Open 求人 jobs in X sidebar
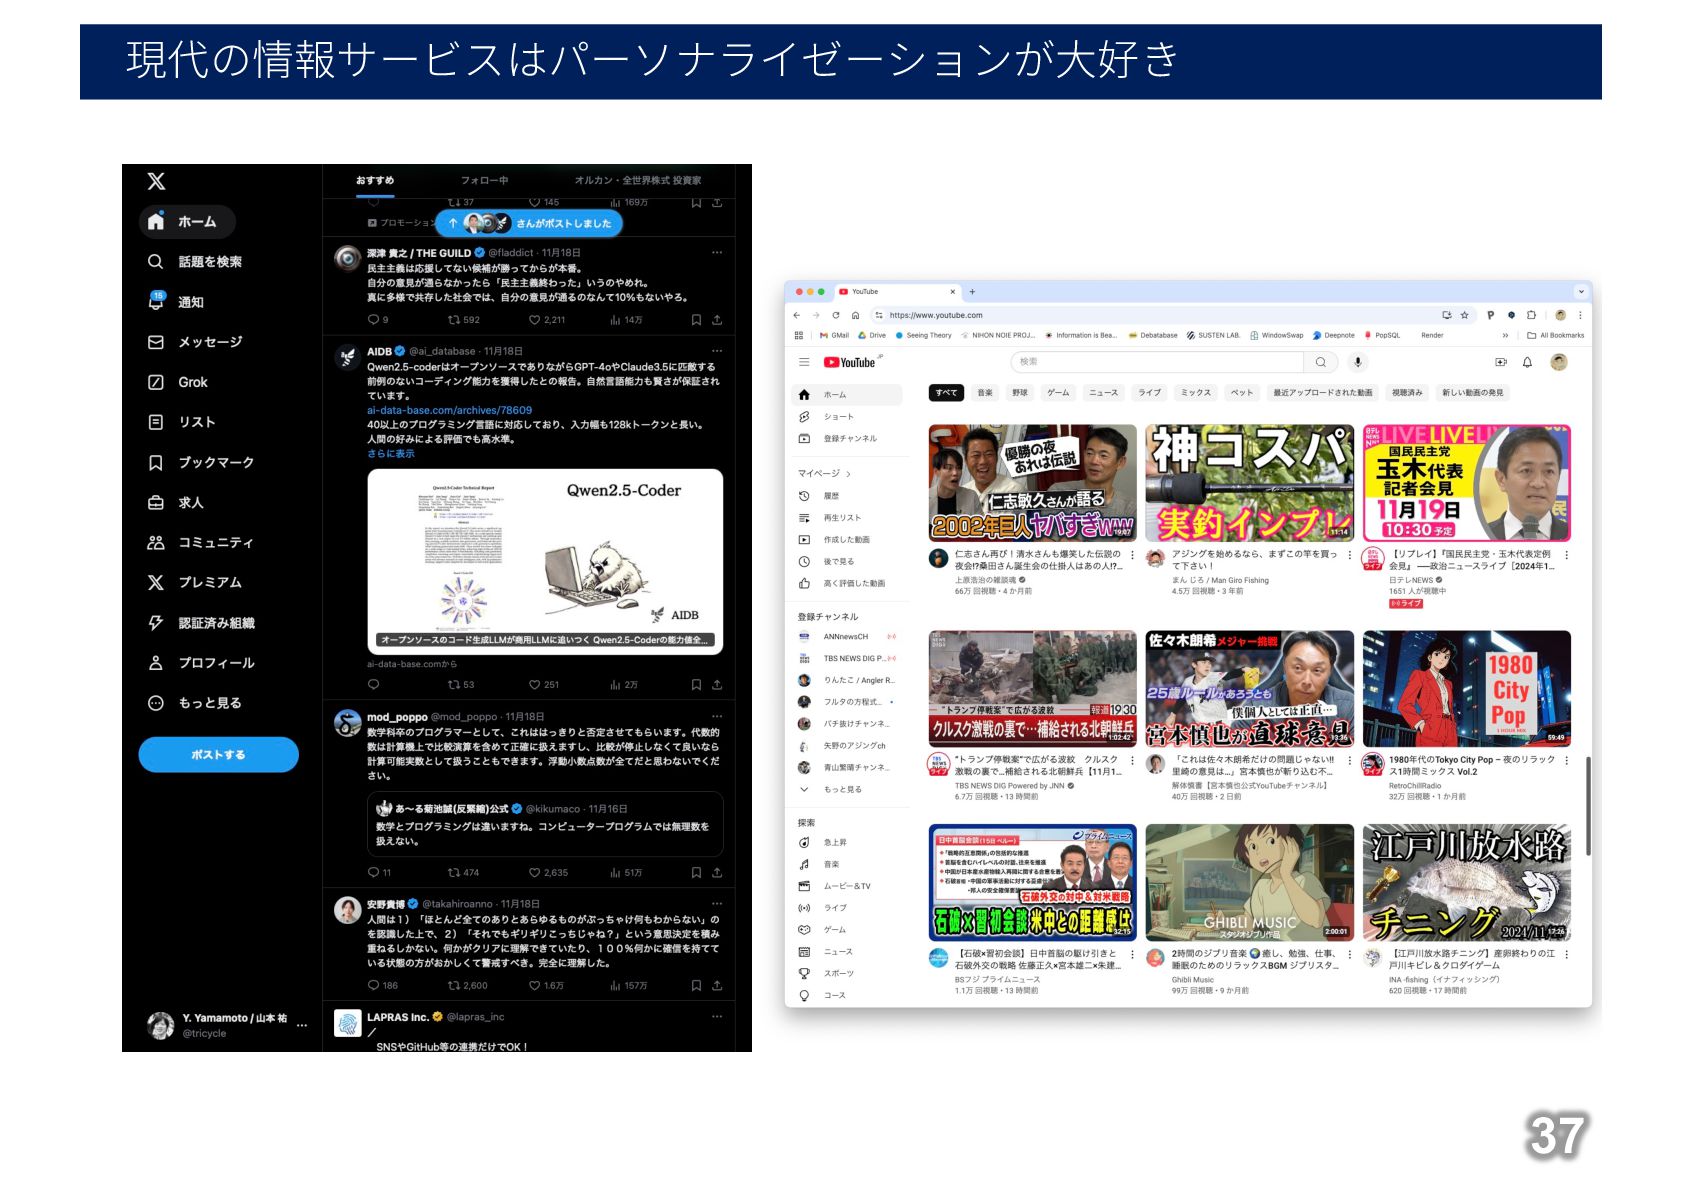This screenshot has height=1191, width=1684. click(176, 502)
